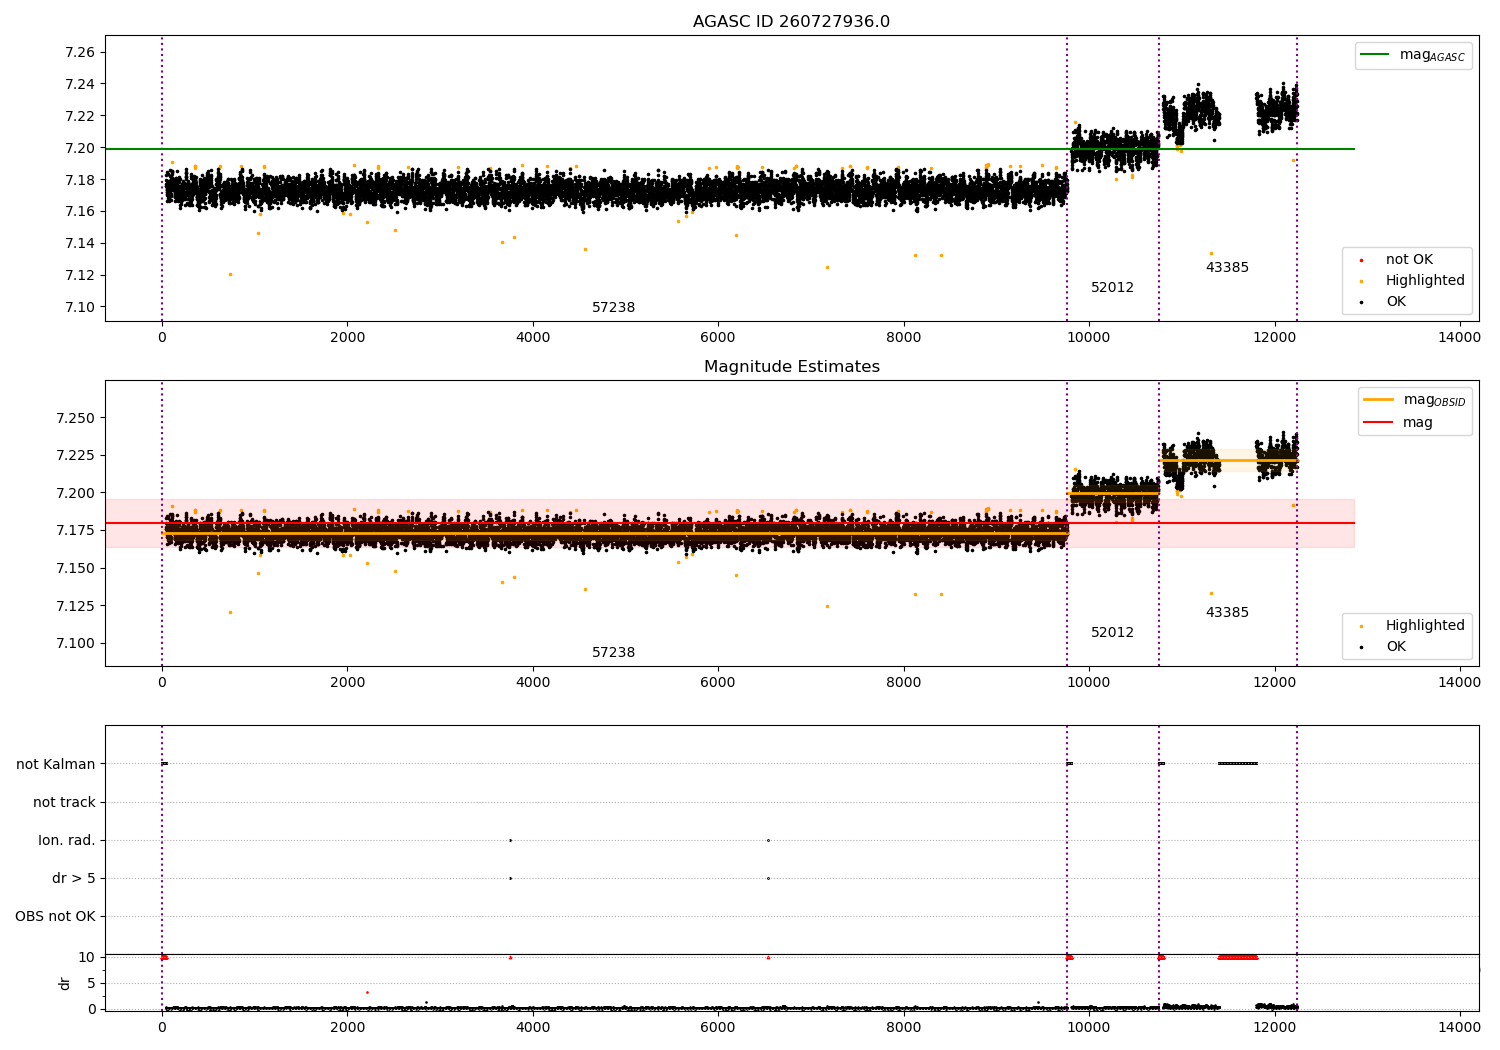Click the green line sample in the top legend
The height and width of the screenshot is (1050, 1500).
pos(1376,55)
